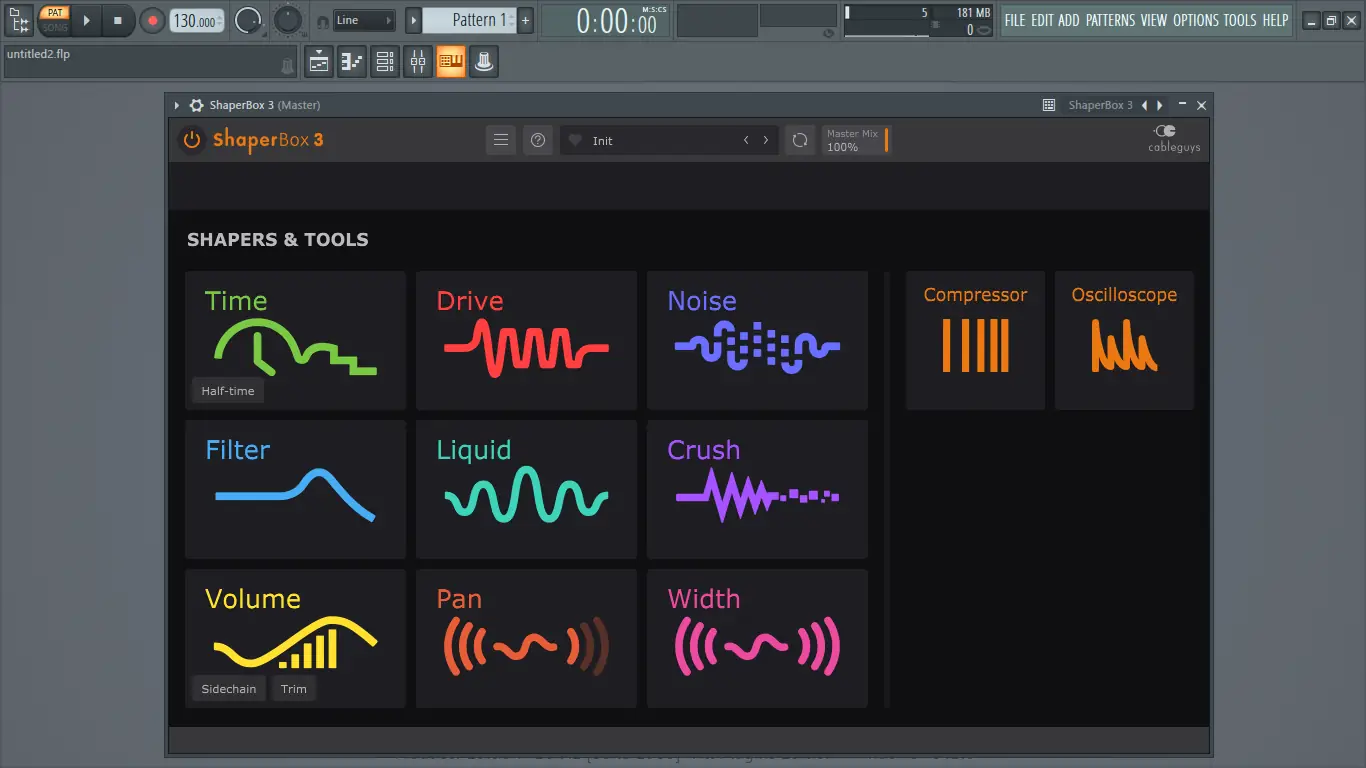The height and width of the screenshot is (768, 1366).
Task: Select previous preset in plugin title bar
Action: pyautogui.click(x=1145, y=105)
